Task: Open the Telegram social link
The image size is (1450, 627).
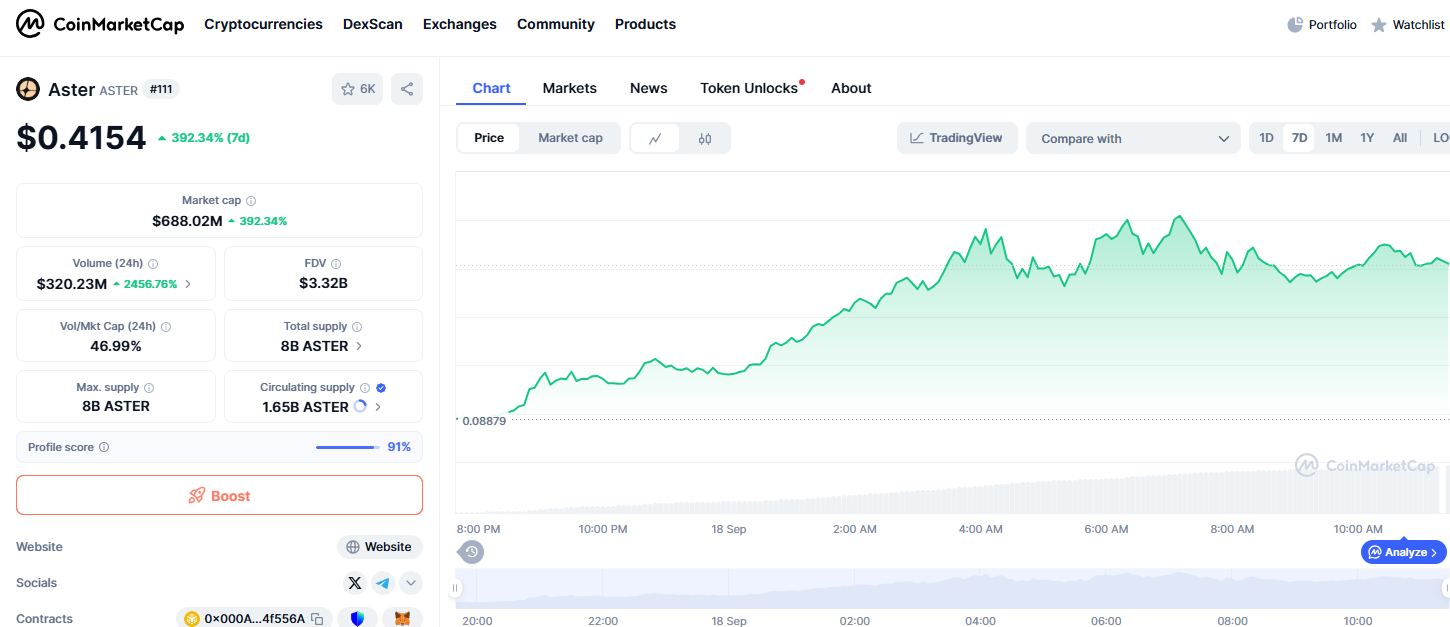Action: (x=383, y=583)
